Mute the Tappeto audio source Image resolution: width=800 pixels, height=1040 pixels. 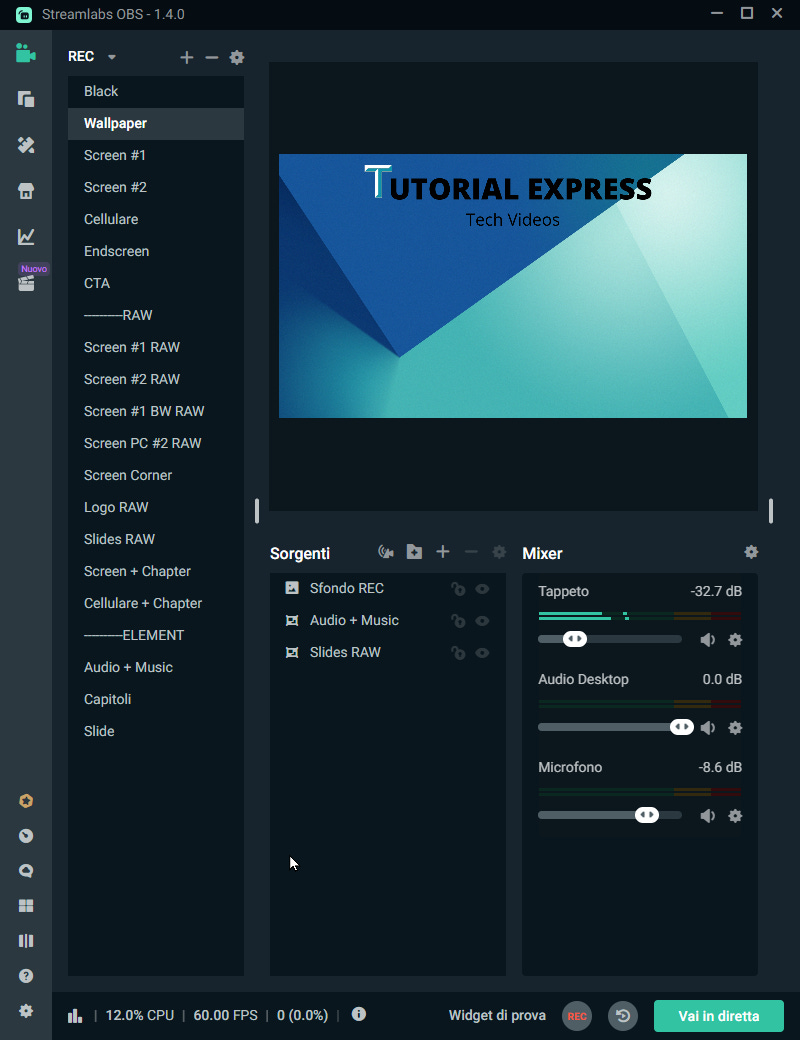click(x=708, y=640)
